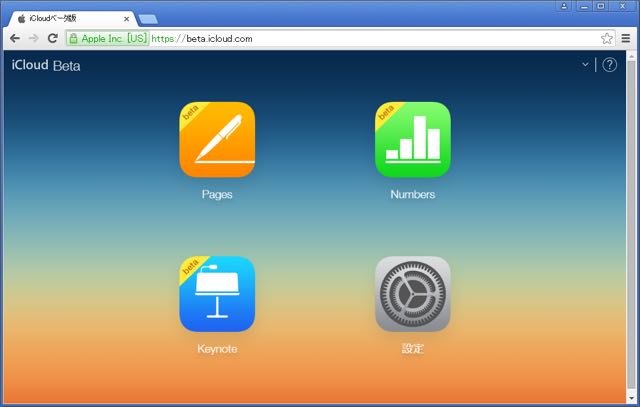Select the iCloudベータ版 tab

pos(73,18)
